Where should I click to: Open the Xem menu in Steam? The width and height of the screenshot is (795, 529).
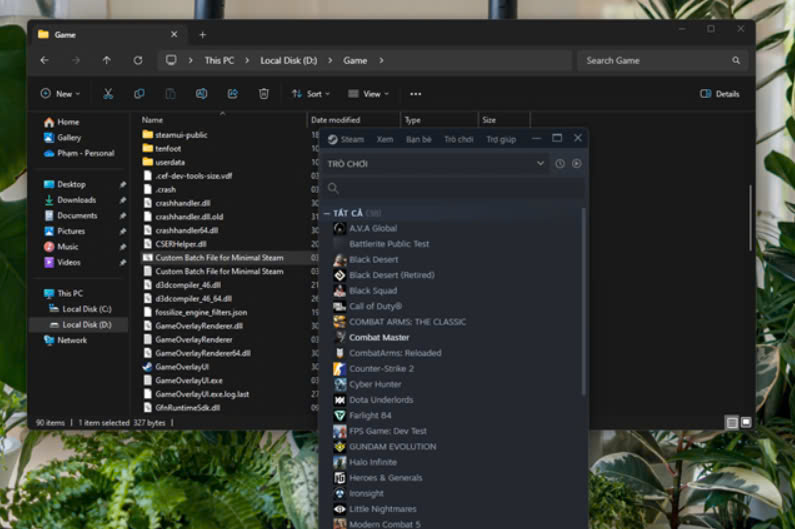[x=385, y=139]
